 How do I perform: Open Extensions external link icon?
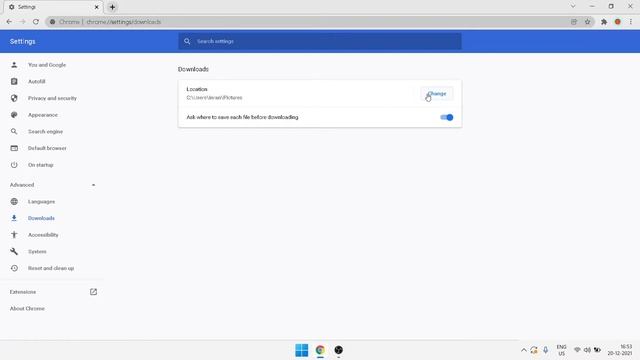click(93, 292)
